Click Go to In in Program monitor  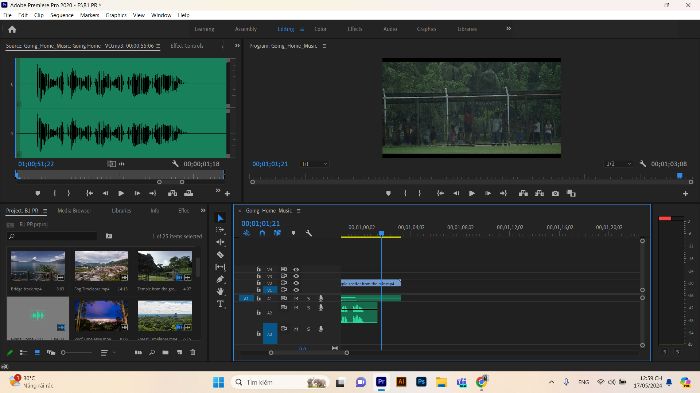[x=440, y=193]
